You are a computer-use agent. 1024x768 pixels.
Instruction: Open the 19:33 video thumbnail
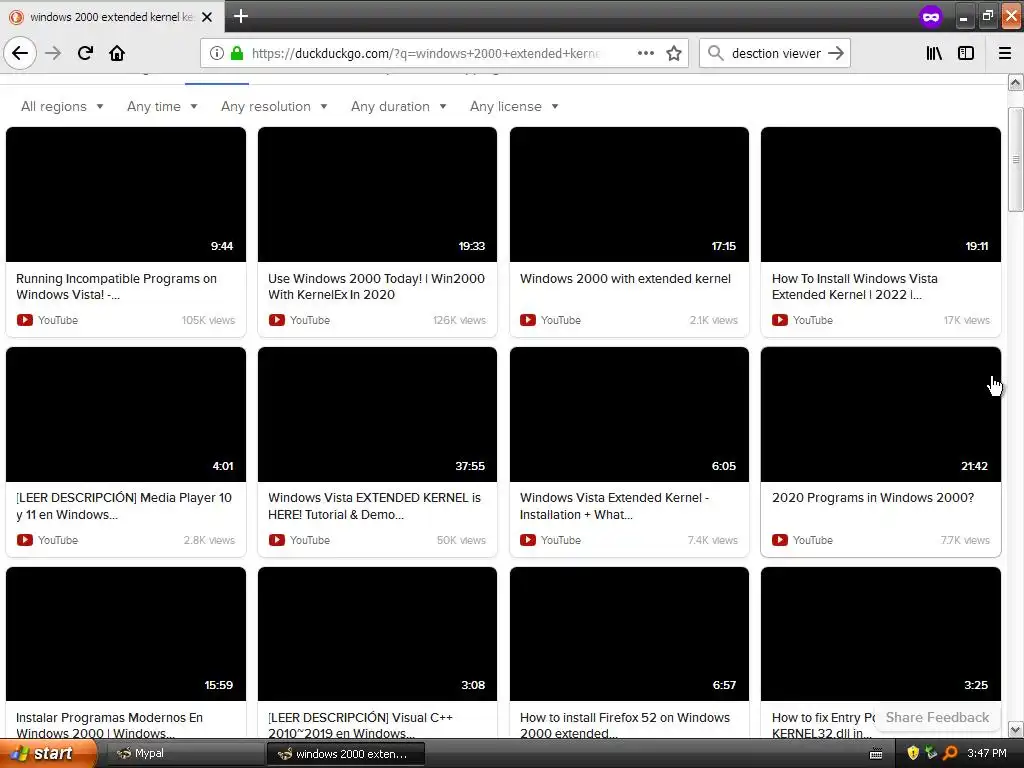(x=377, y=195)
